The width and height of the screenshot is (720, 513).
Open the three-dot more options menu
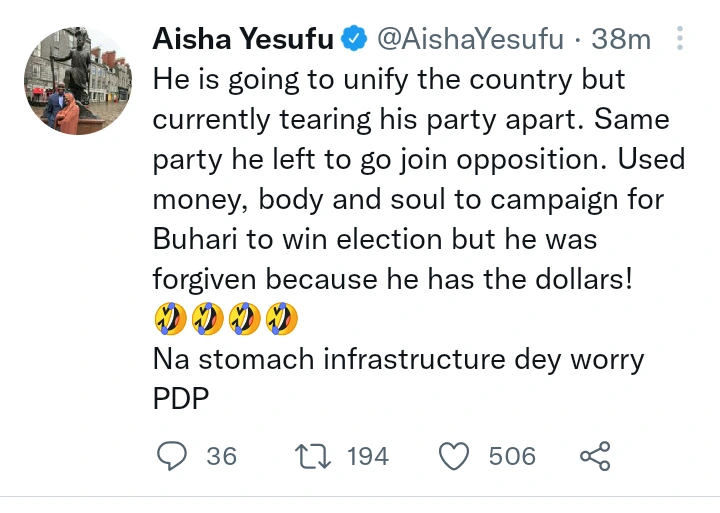(x=681, y=40)
